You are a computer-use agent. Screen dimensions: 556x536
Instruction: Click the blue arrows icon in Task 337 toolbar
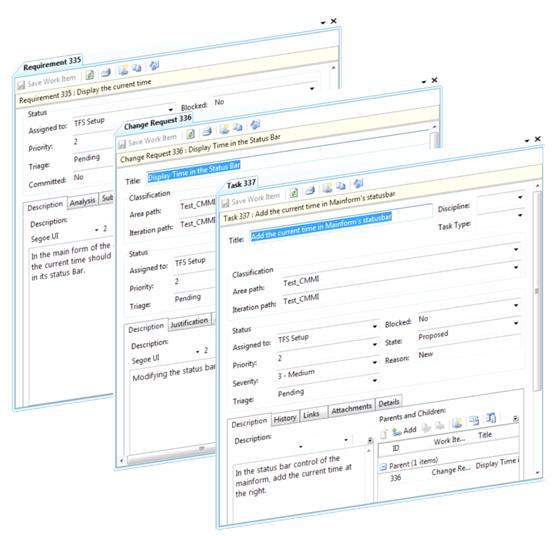(x=358, y=183)
